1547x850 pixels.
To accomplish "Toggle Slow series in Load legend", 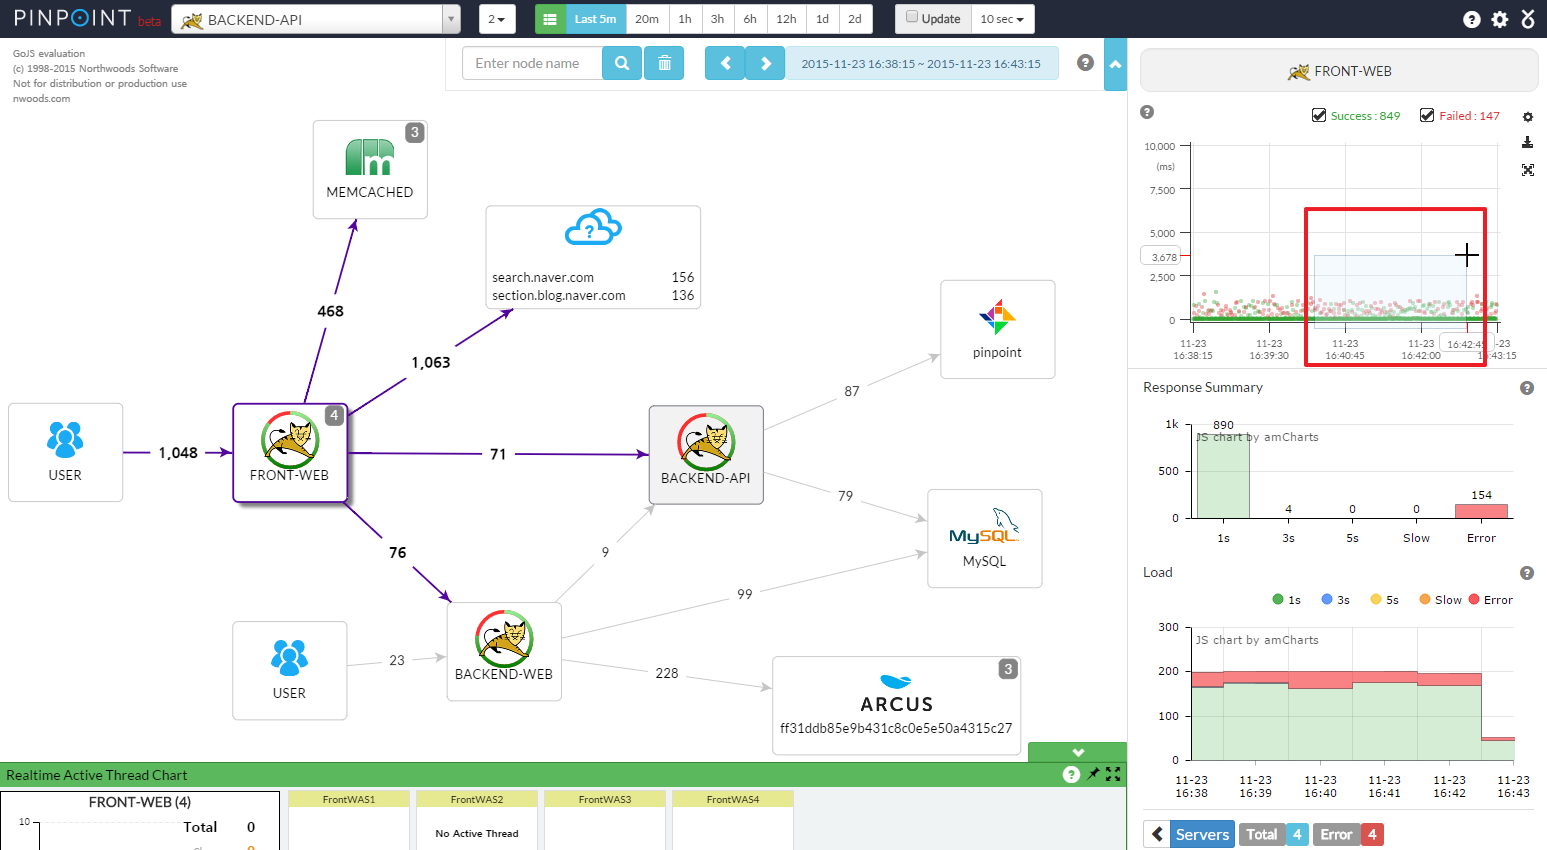I will [1440, 600].
